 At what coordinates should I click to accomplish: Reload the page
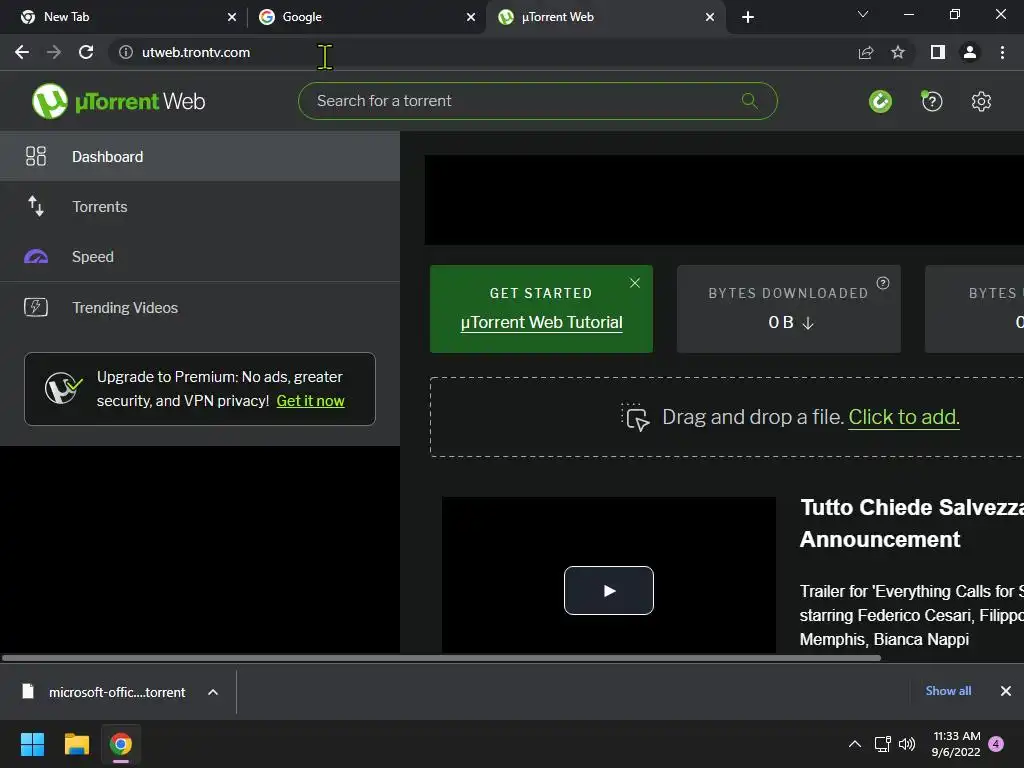click(86, 52)
